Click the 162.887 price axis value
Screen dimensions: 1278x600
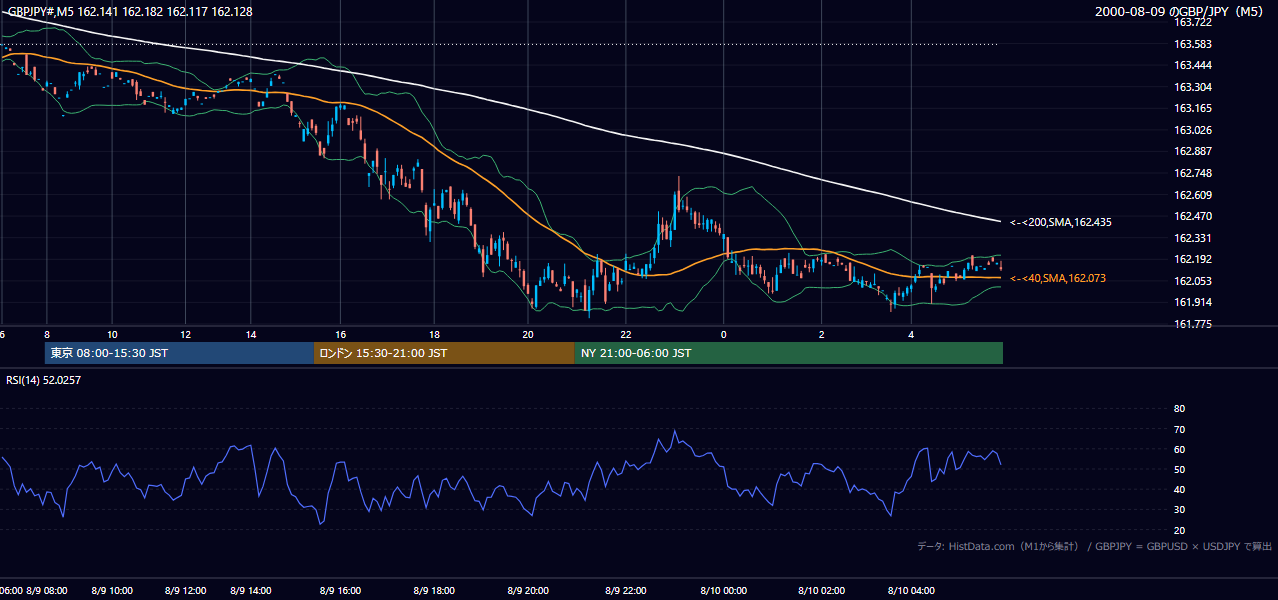1192,152
